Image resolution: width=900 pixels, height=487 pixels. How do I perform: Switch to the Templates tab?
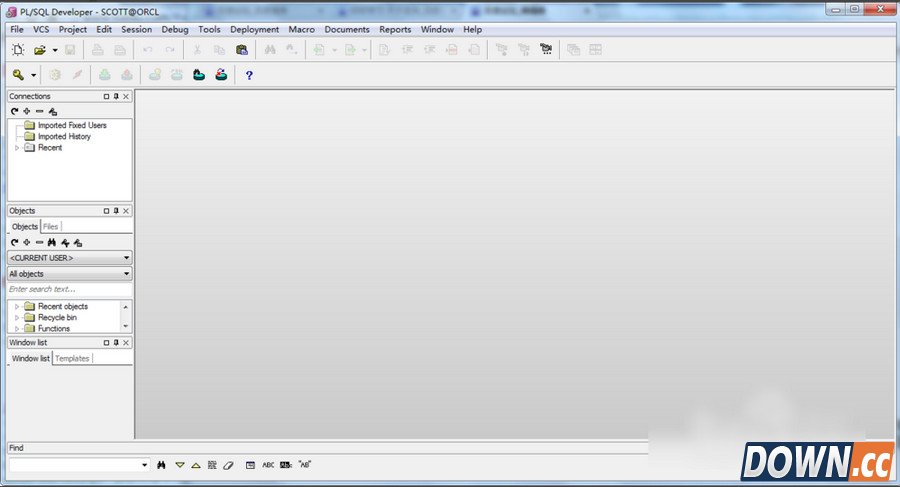(72, 358)
